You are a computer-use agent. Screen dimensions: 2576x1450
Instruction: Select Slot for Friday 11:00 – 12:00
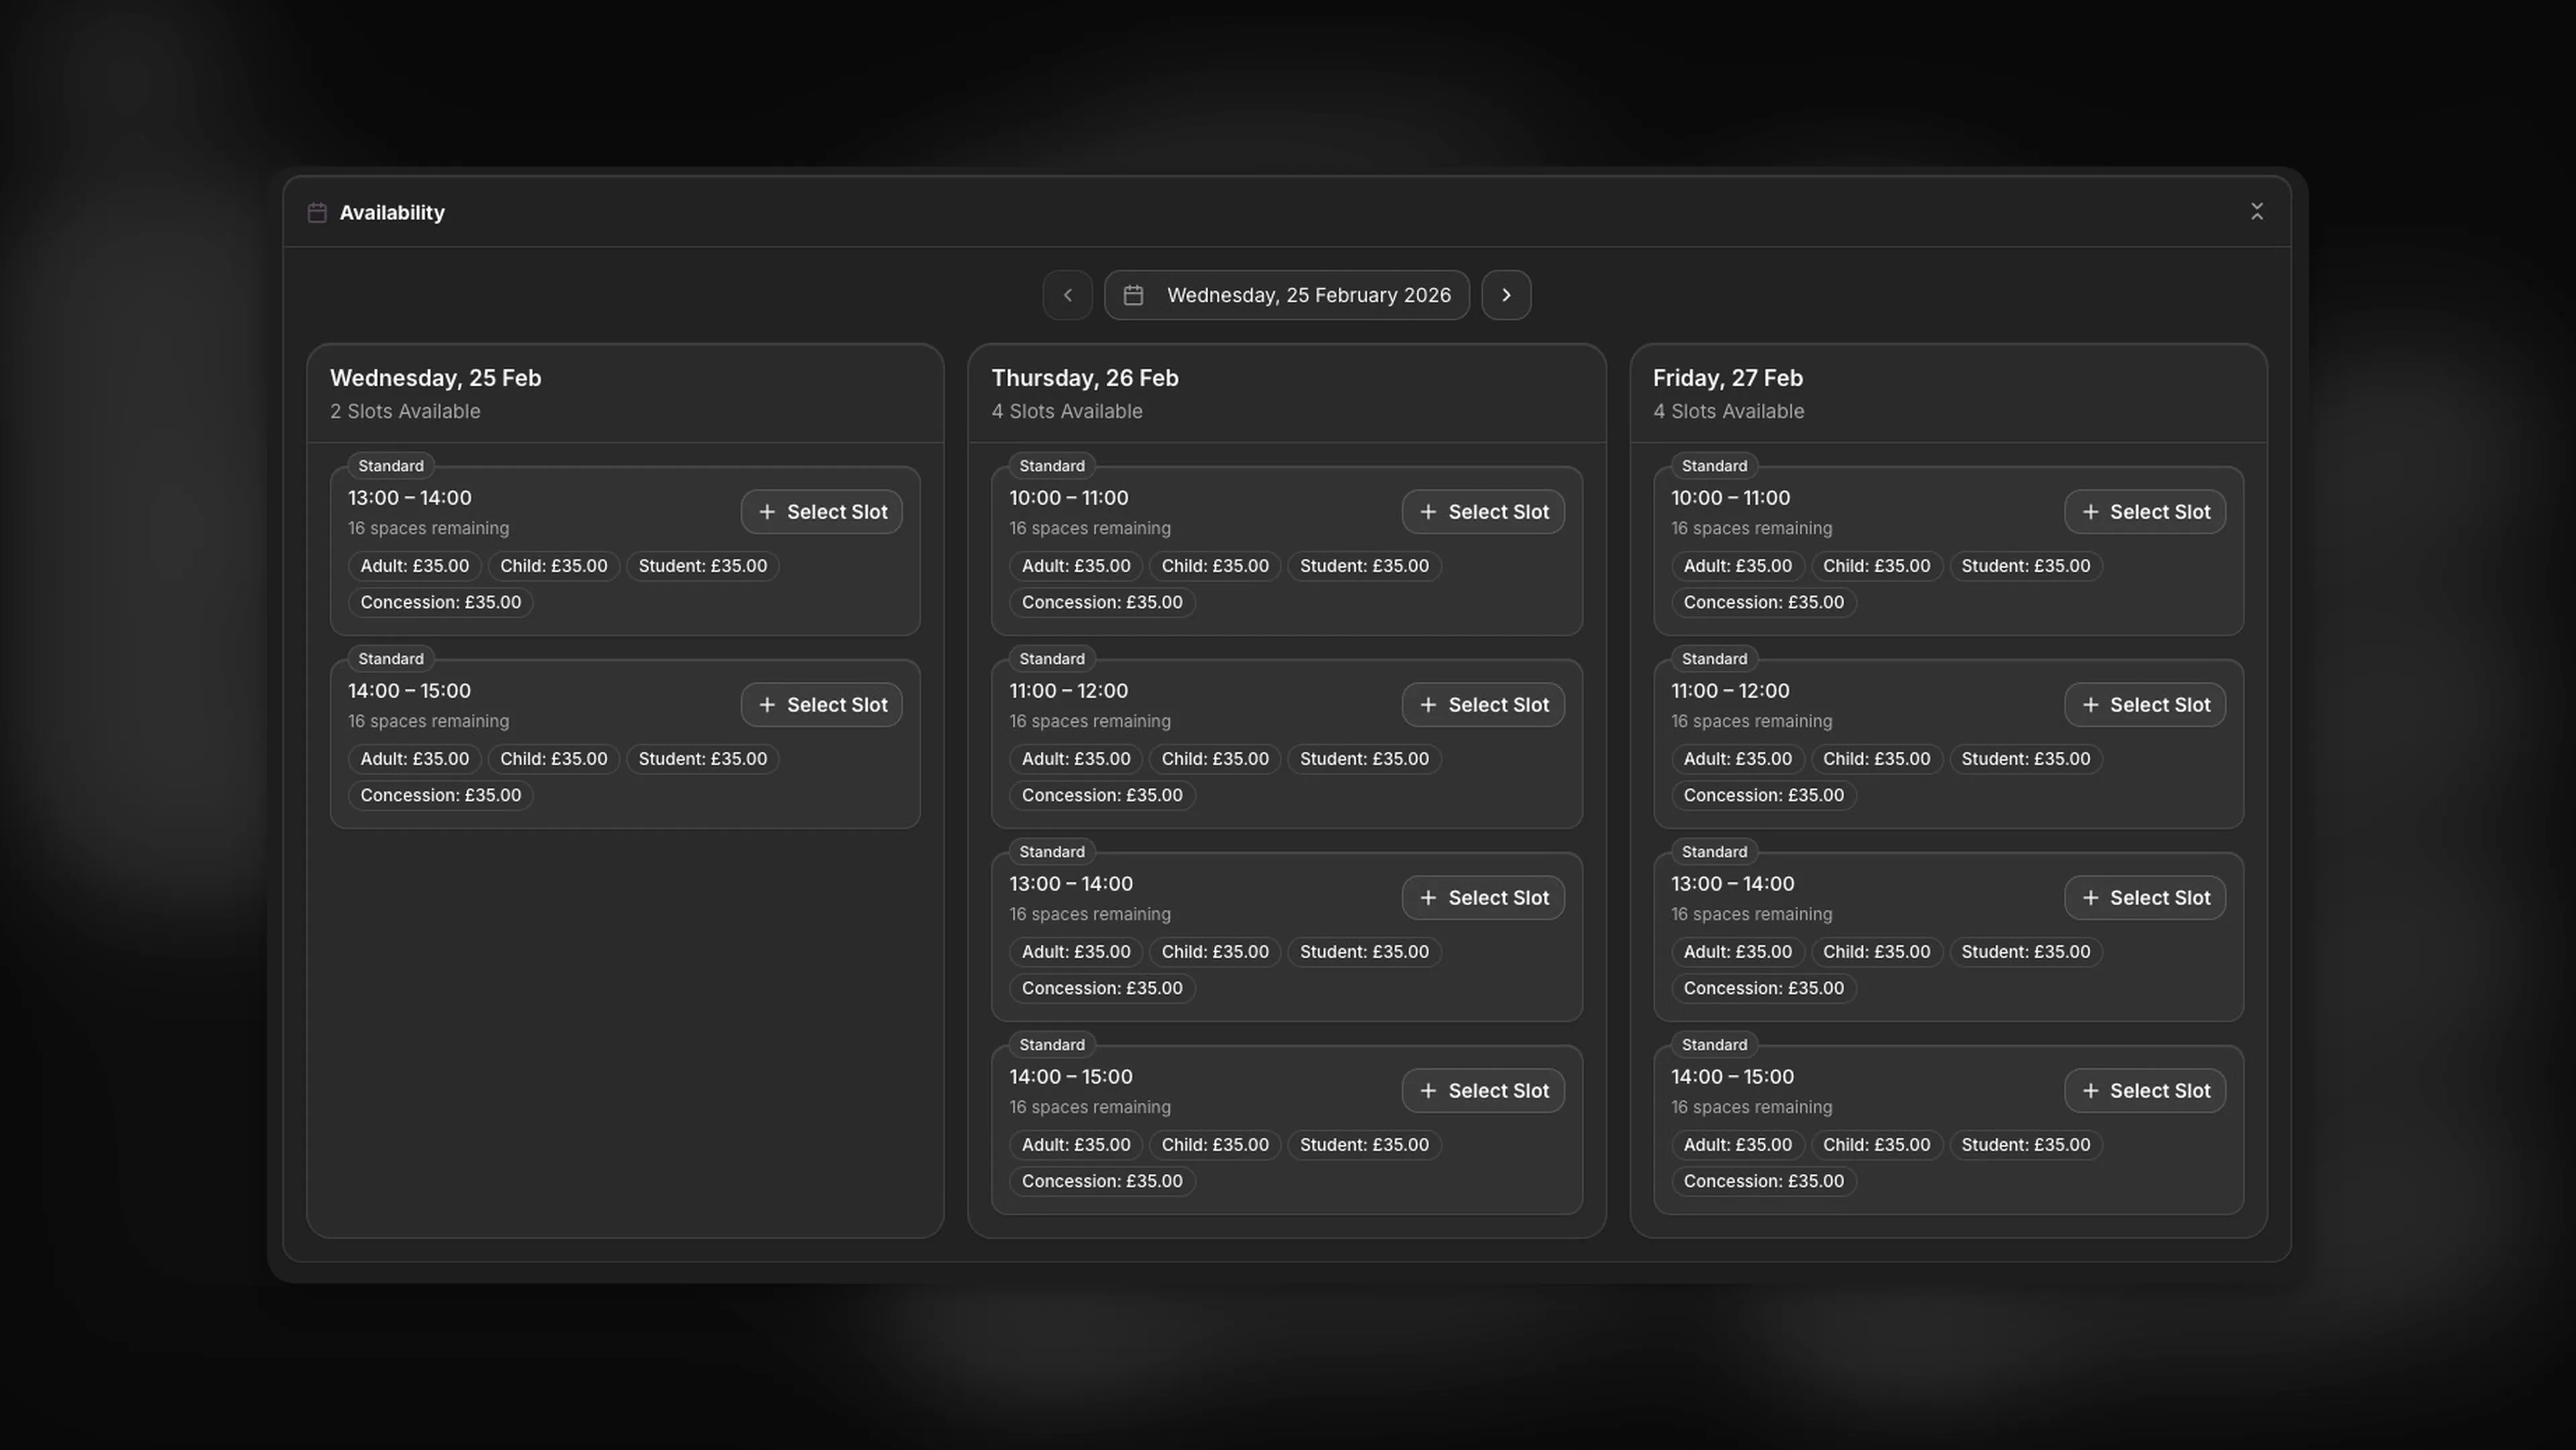pyautogui.click(x=2145, y=705)
